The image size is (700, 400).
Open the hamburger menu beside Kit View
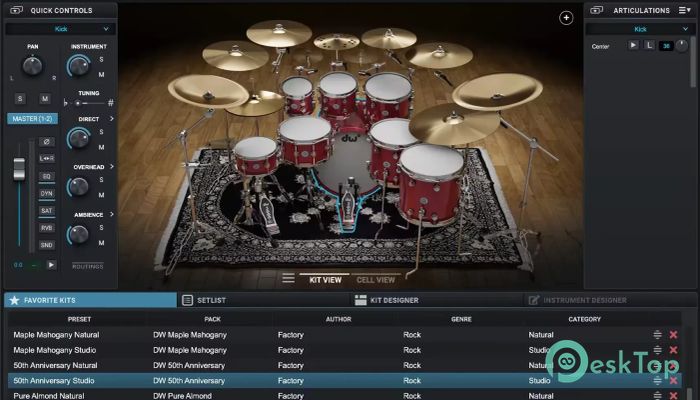pos(288,278)
